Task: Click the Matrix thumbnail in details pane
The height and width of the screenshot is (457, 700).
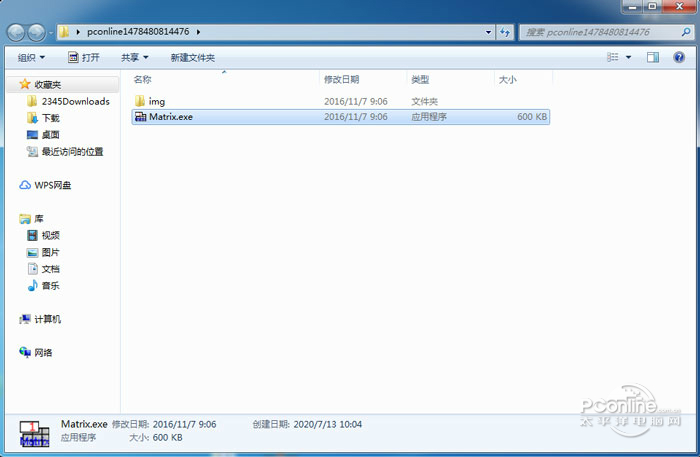Action: pos(34,432)
